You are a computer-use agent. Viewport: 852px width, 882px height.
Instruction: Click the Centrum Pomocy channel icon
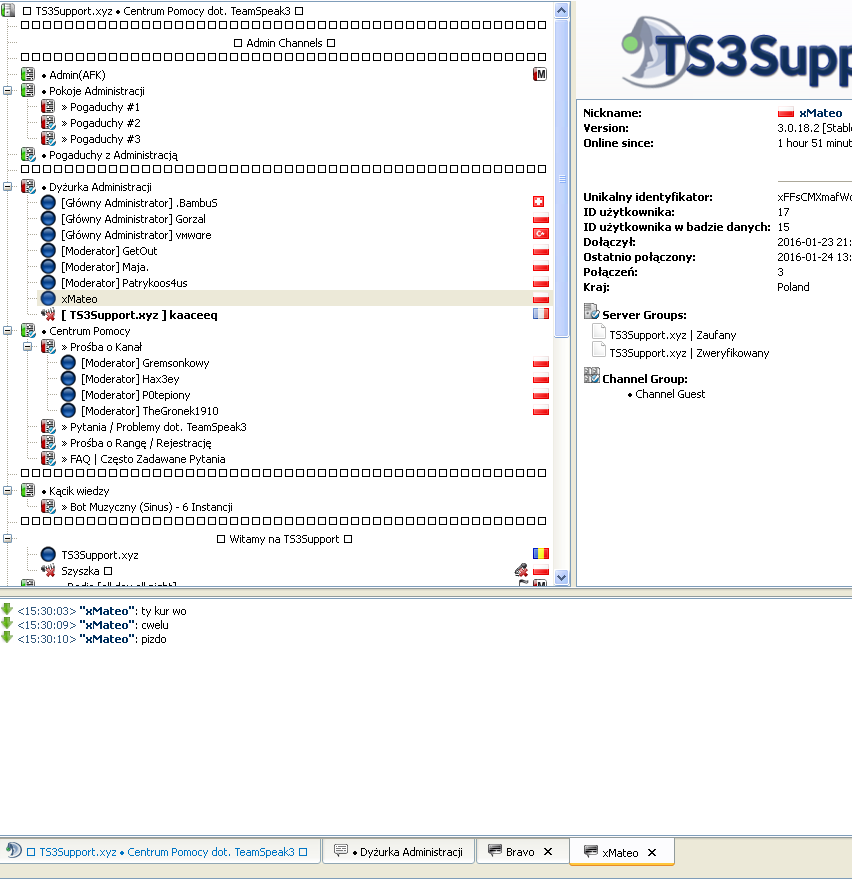(28, 331)
